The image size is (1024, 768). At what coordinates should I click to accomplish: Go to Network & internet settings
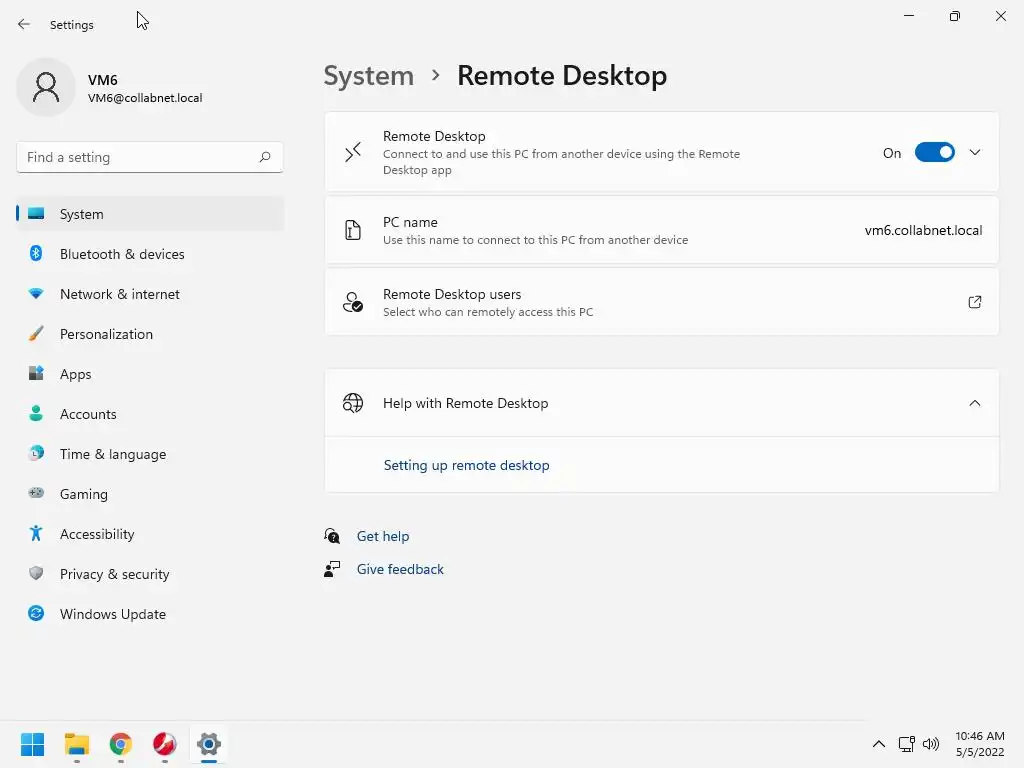(120, 294)
